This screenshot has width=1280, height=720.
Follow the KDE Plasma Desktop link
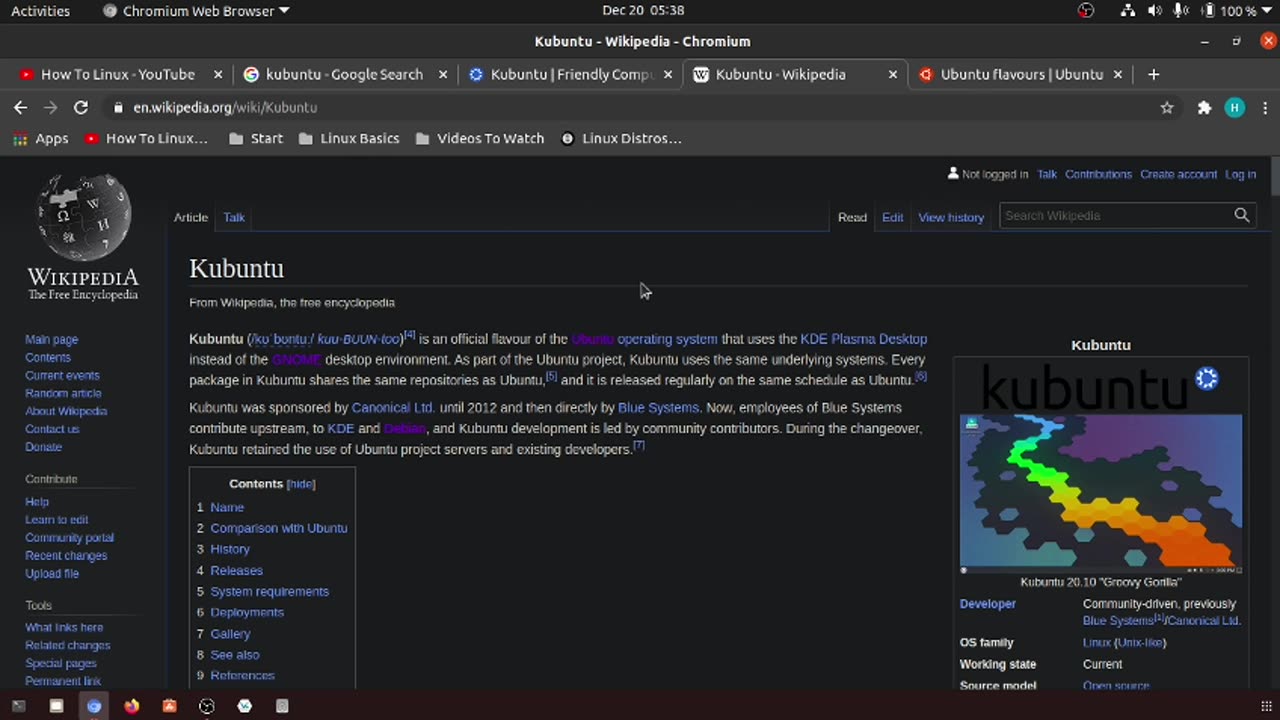pos(864,339)
